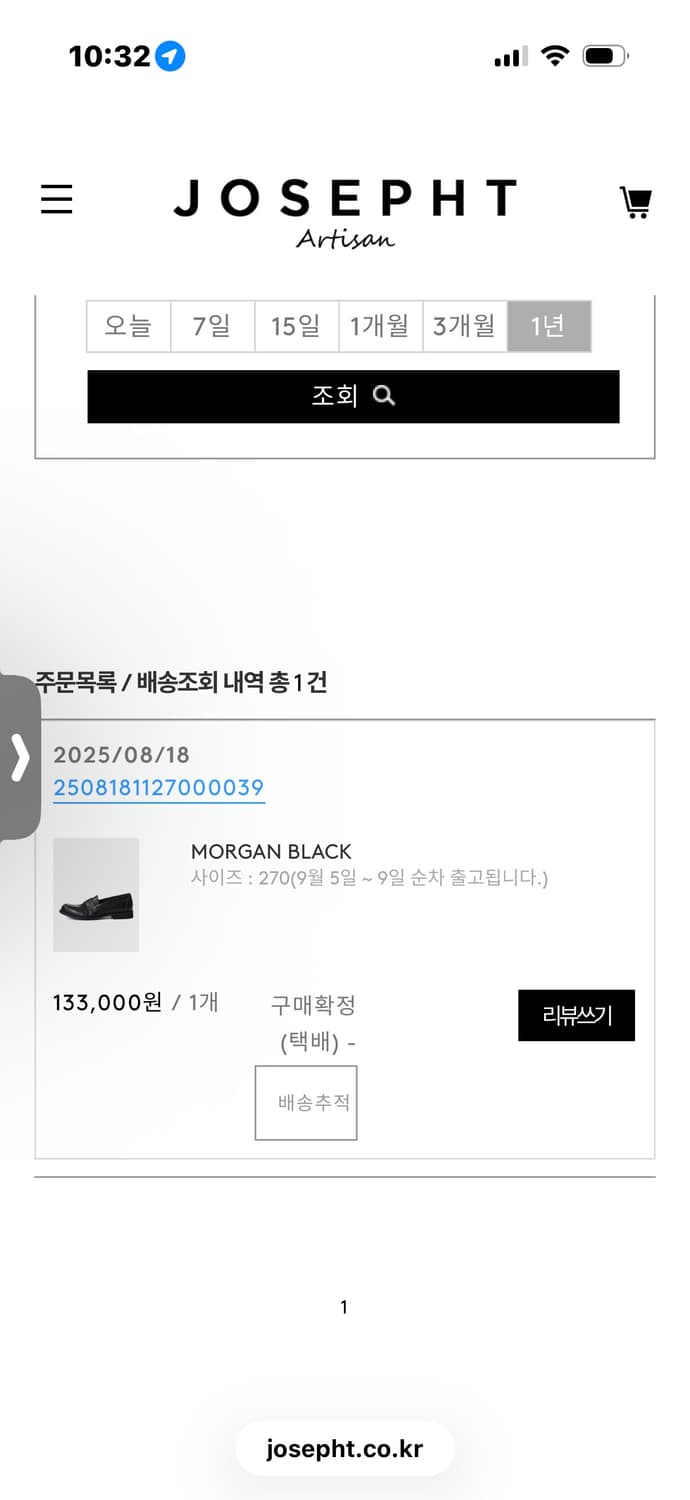Click the 리뷰쓰기 review button
Screen dimensions: 690x1500
pos(576,1015)
